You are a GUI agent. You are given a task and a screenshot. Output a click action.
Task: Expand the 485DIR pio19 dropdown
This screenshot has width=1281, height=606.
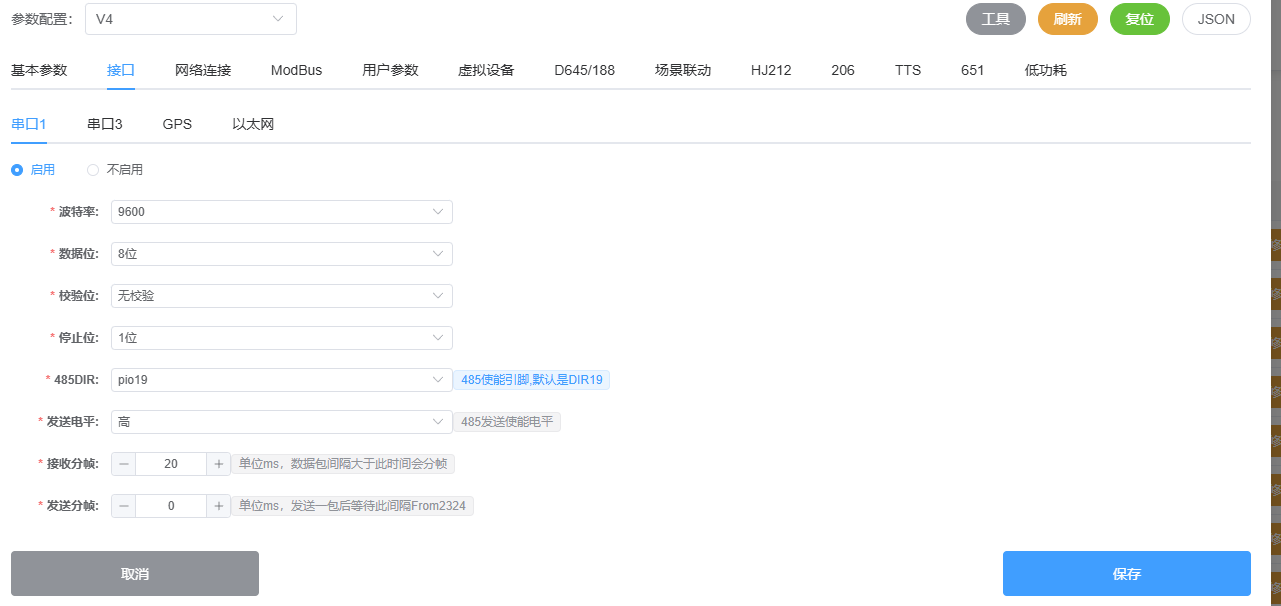coord(282,380)
